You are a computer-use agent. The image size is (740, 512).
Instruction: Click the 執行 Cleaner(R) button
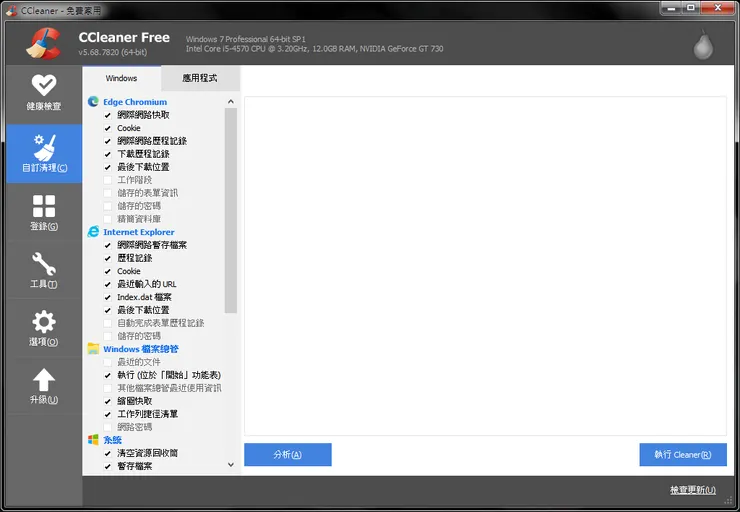683,454
